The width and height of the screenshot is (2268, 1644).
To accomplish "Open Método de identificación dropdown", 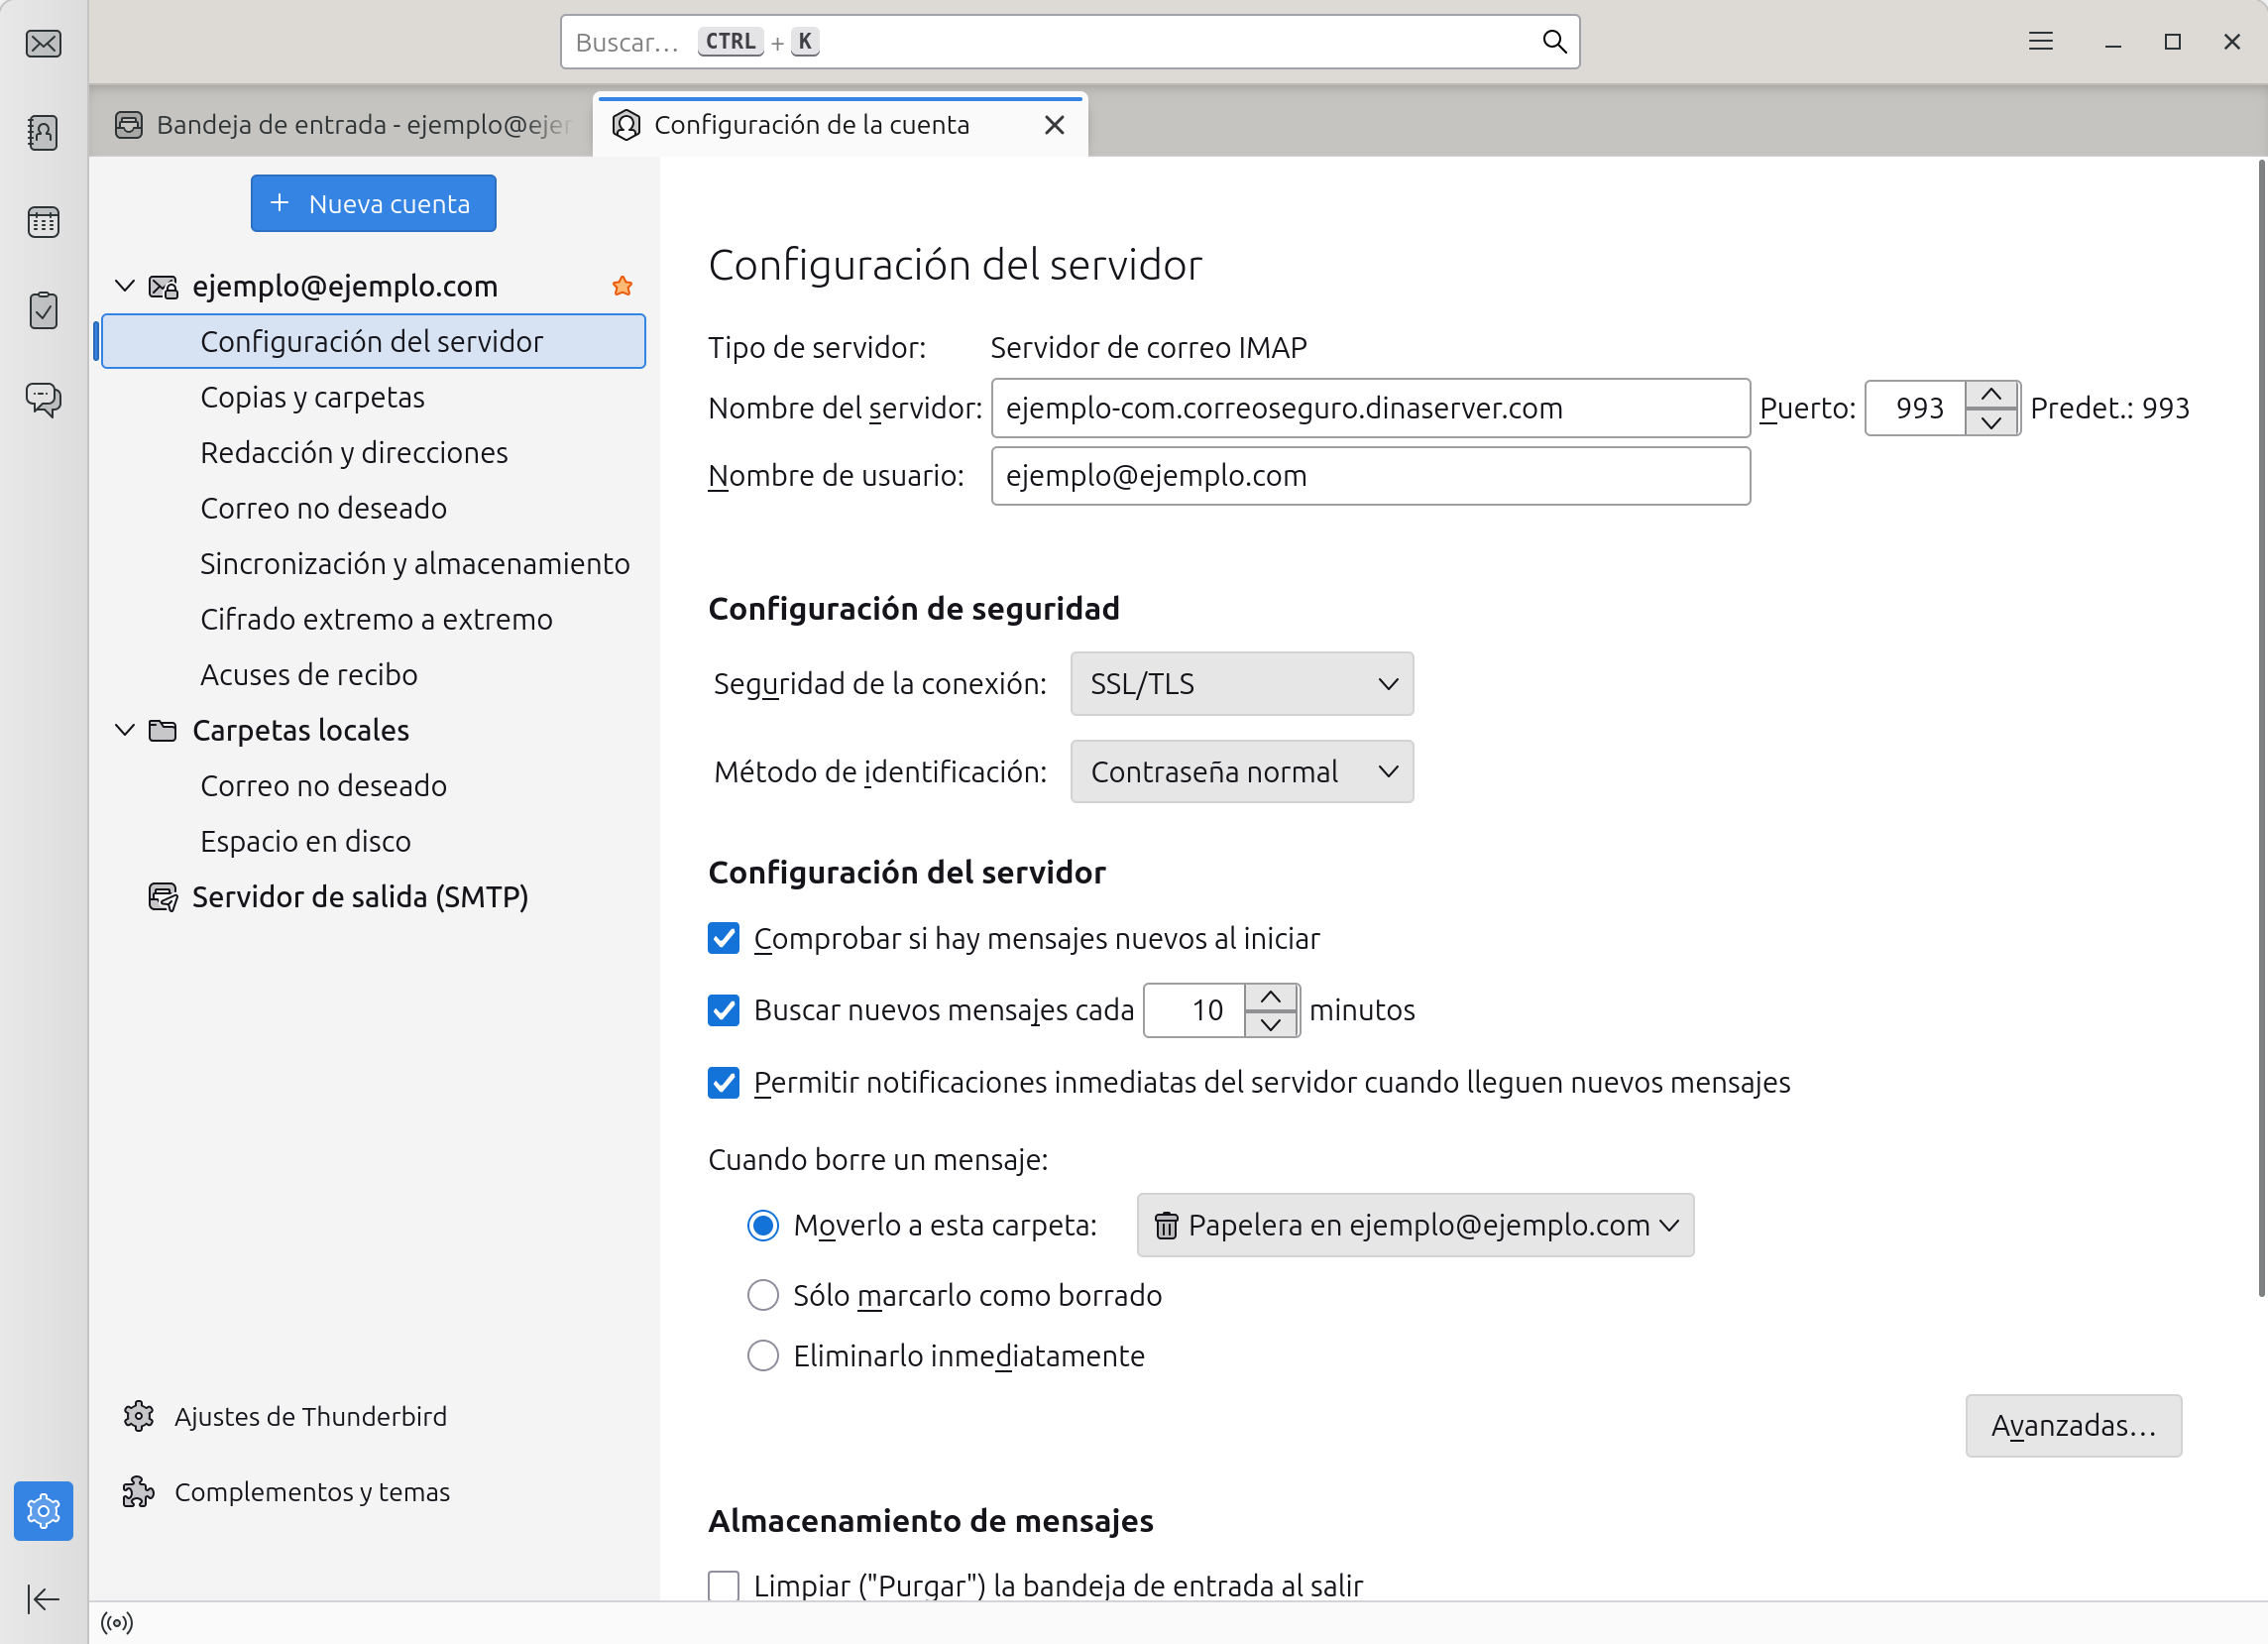I will point(1241,771).
